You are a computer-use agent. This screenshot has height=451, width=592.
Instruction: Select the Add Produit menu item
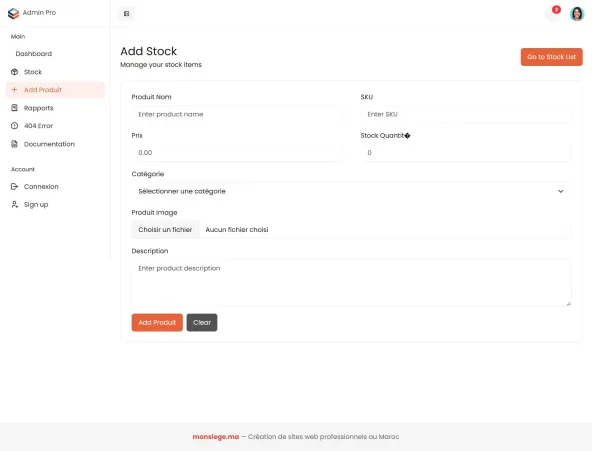(x=56, y=90)
